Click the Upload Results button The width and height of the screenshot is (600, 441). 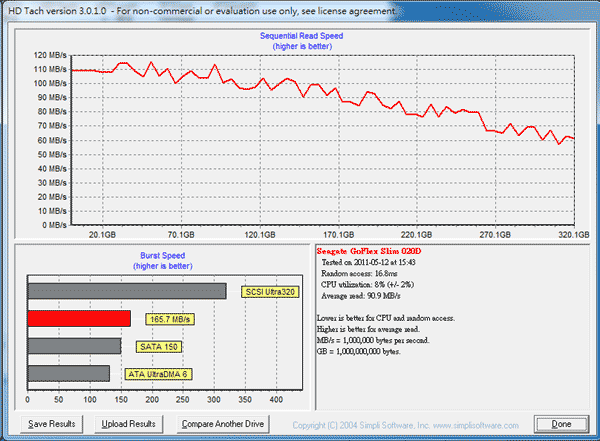point(129,424)
